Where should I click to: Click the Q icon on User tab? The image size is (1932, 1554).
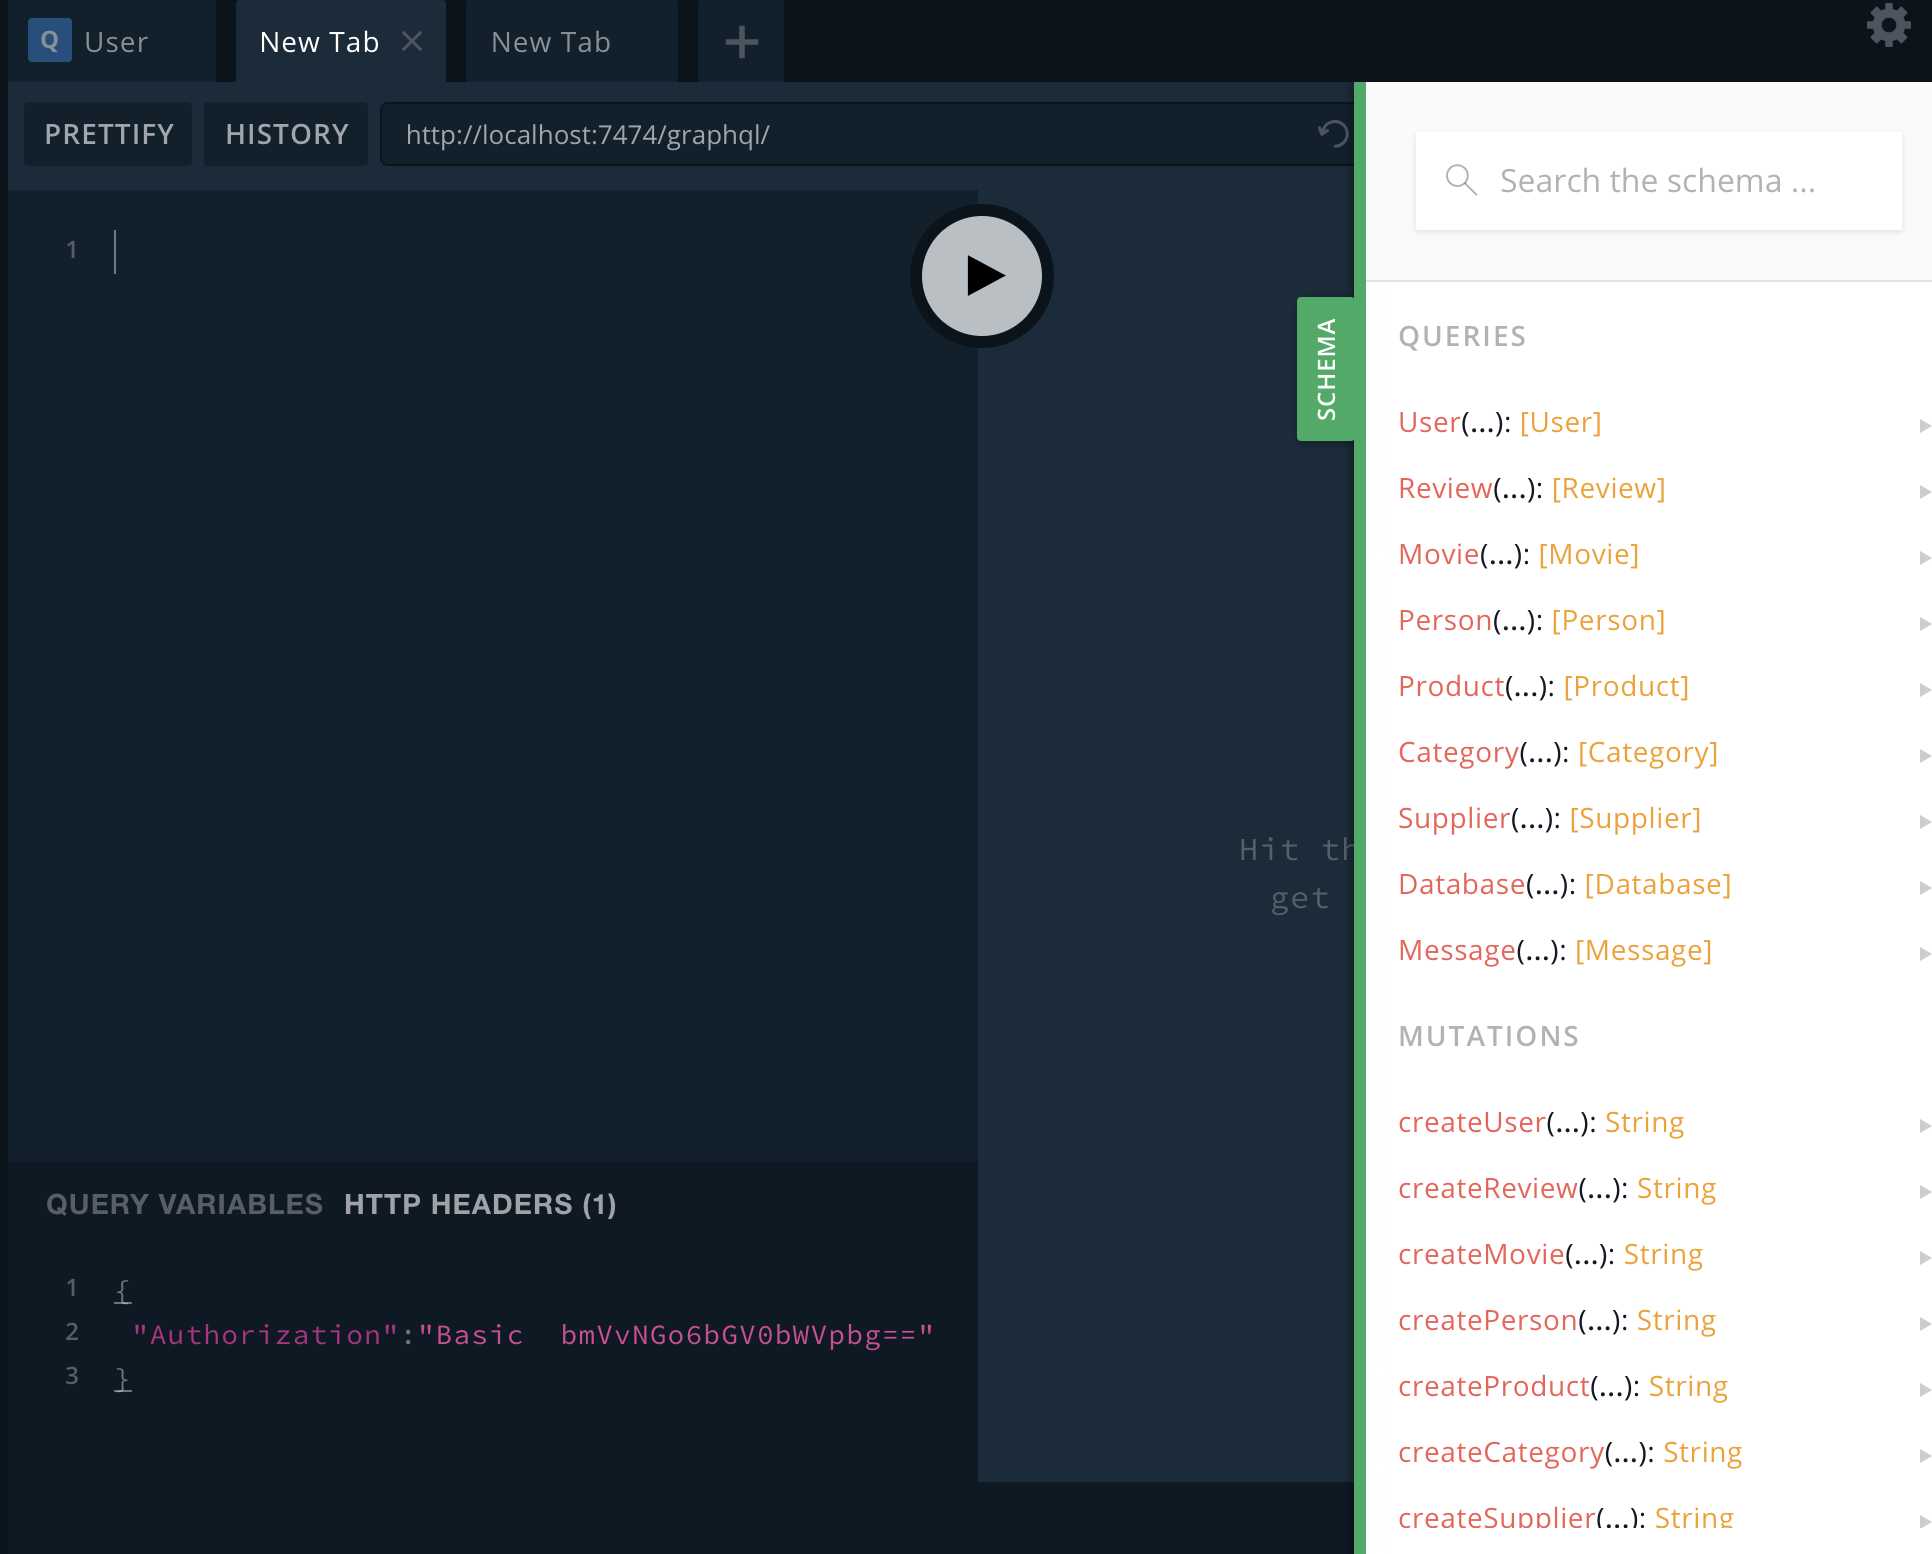49,41
